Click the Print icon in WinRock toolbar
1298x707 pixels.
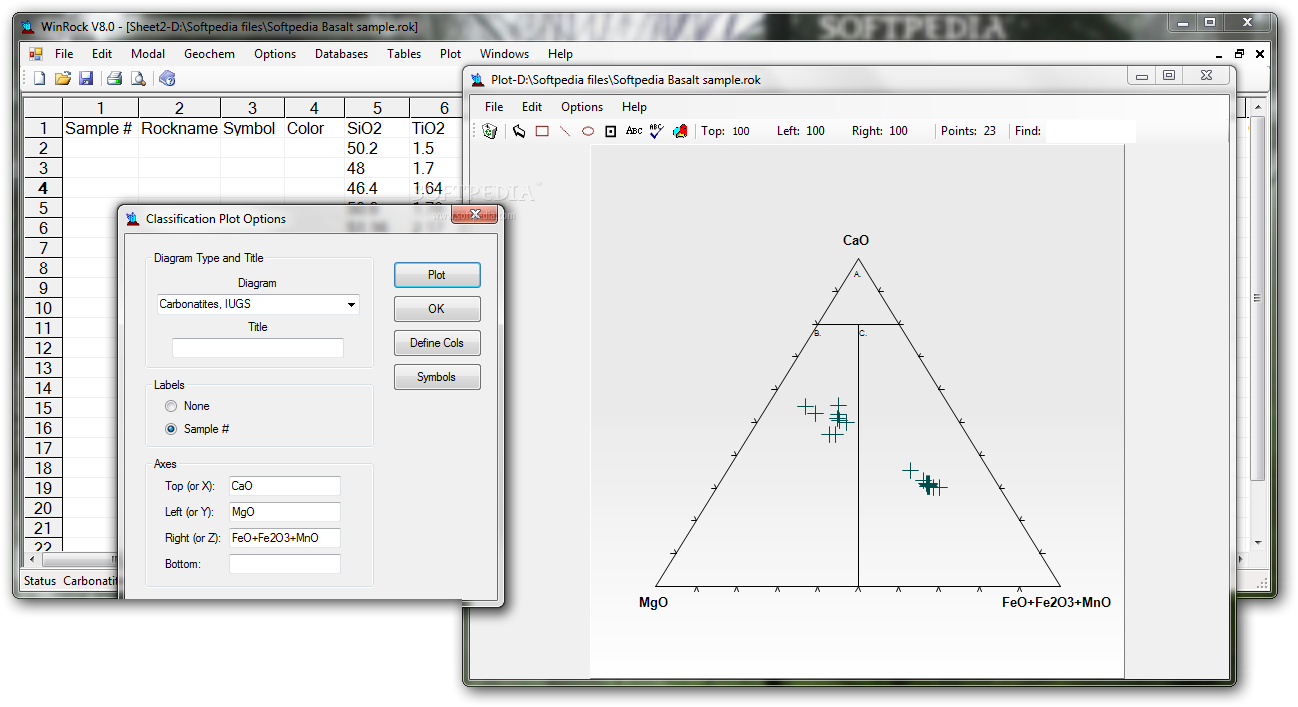[x=114, y=78]
